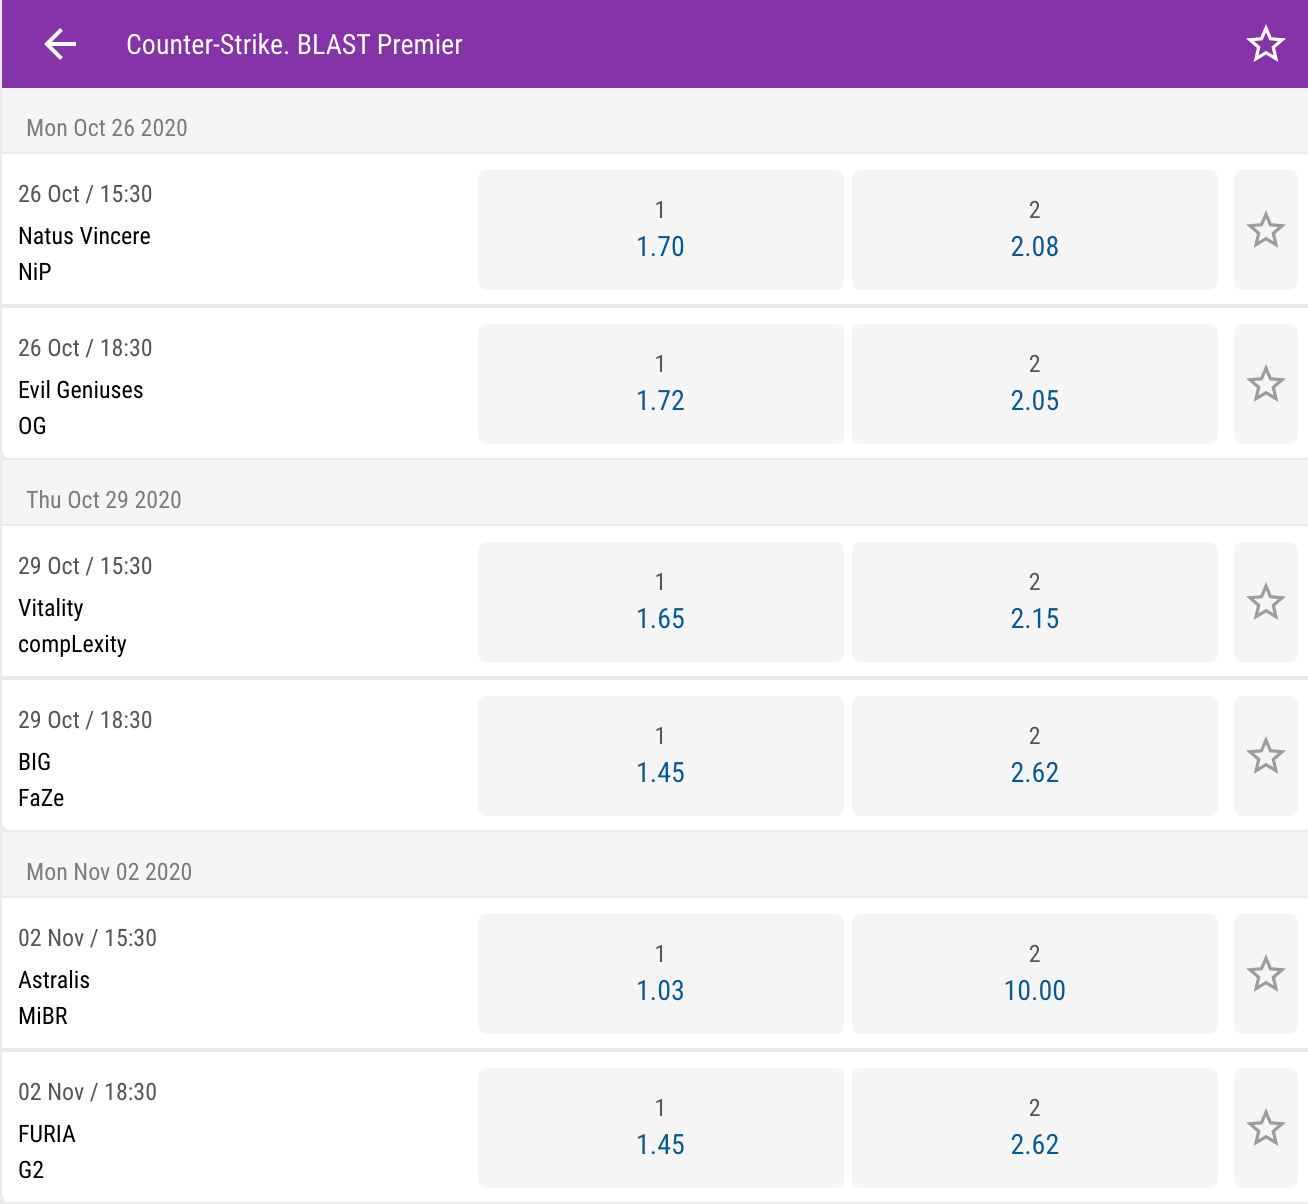Viewport: 1308px width, 1204px height.
Task: Favorite the BLAST Premier league via header star
Action: pos(1265,44)
